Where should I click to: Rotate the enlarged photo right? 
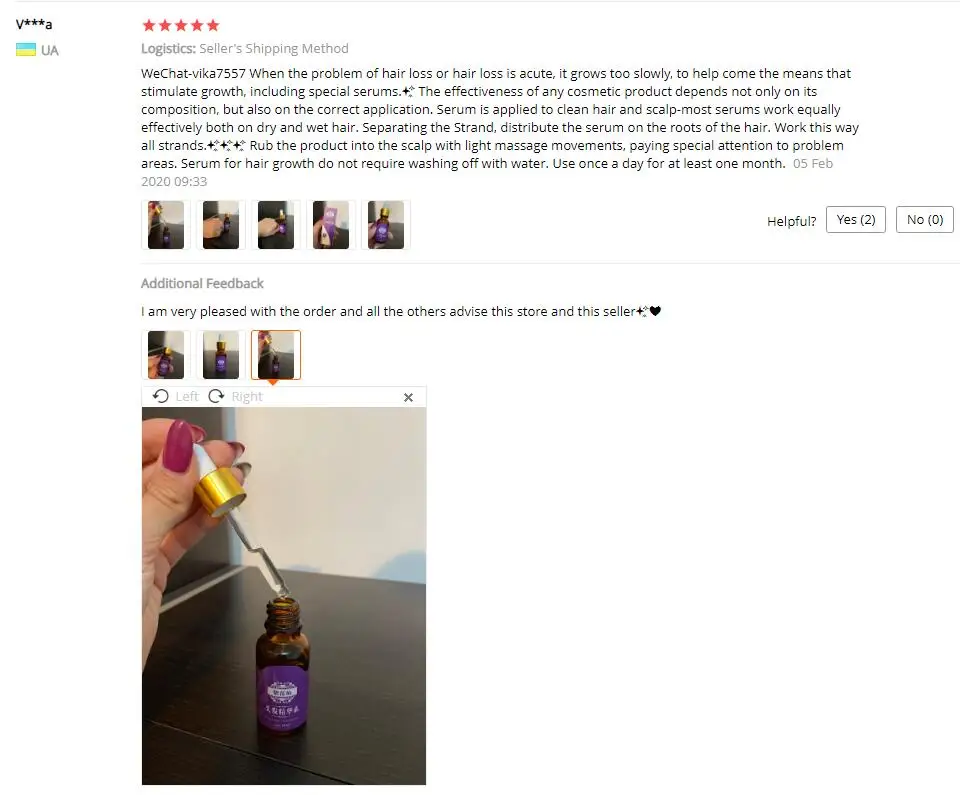tap(216, 396)
